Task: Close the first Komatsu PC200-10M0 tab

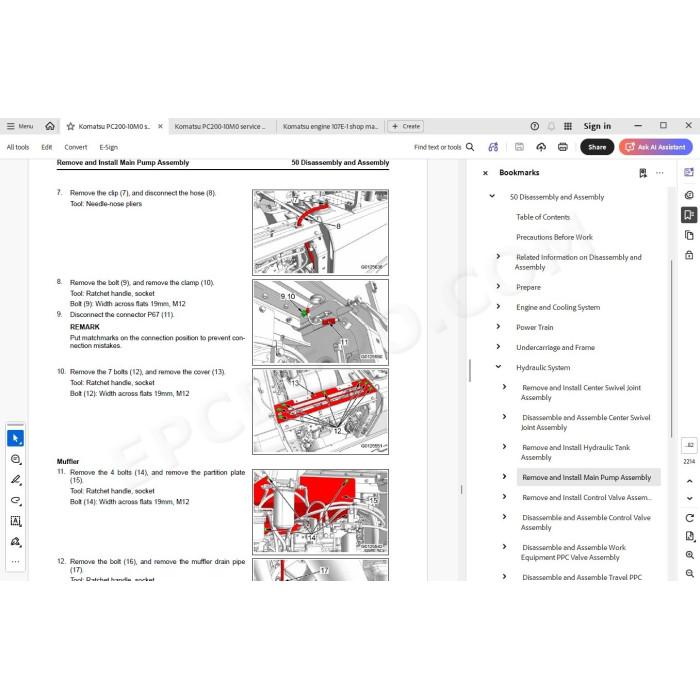Action: click(x=160, y=126)
